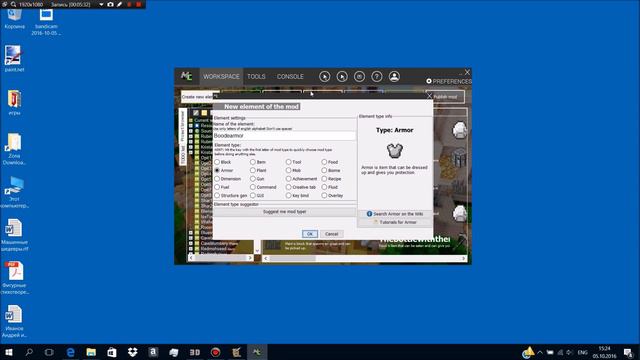Screen dimensions: 640x360
Task: Select the Tool element type radio
Action: pyautogui.click(x=289, y=162)
